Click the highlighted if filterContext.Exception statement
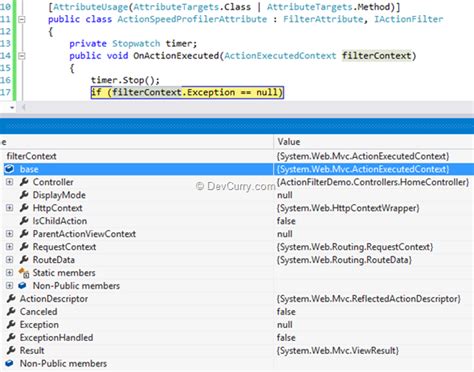Screen dimensions: 474x372 (187, 92)
